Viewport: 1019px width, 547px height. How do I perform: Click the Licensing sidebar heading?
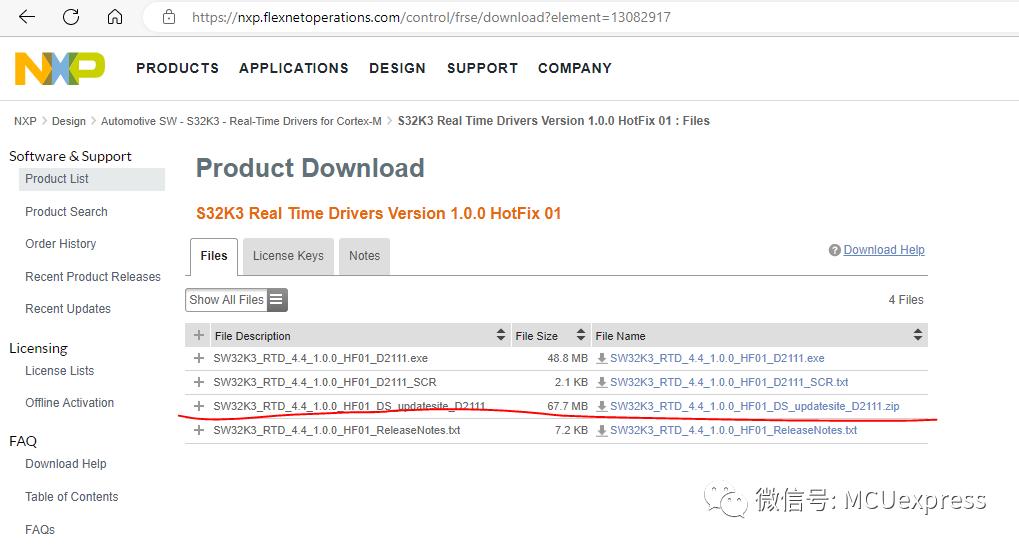[x=38, y=349]
